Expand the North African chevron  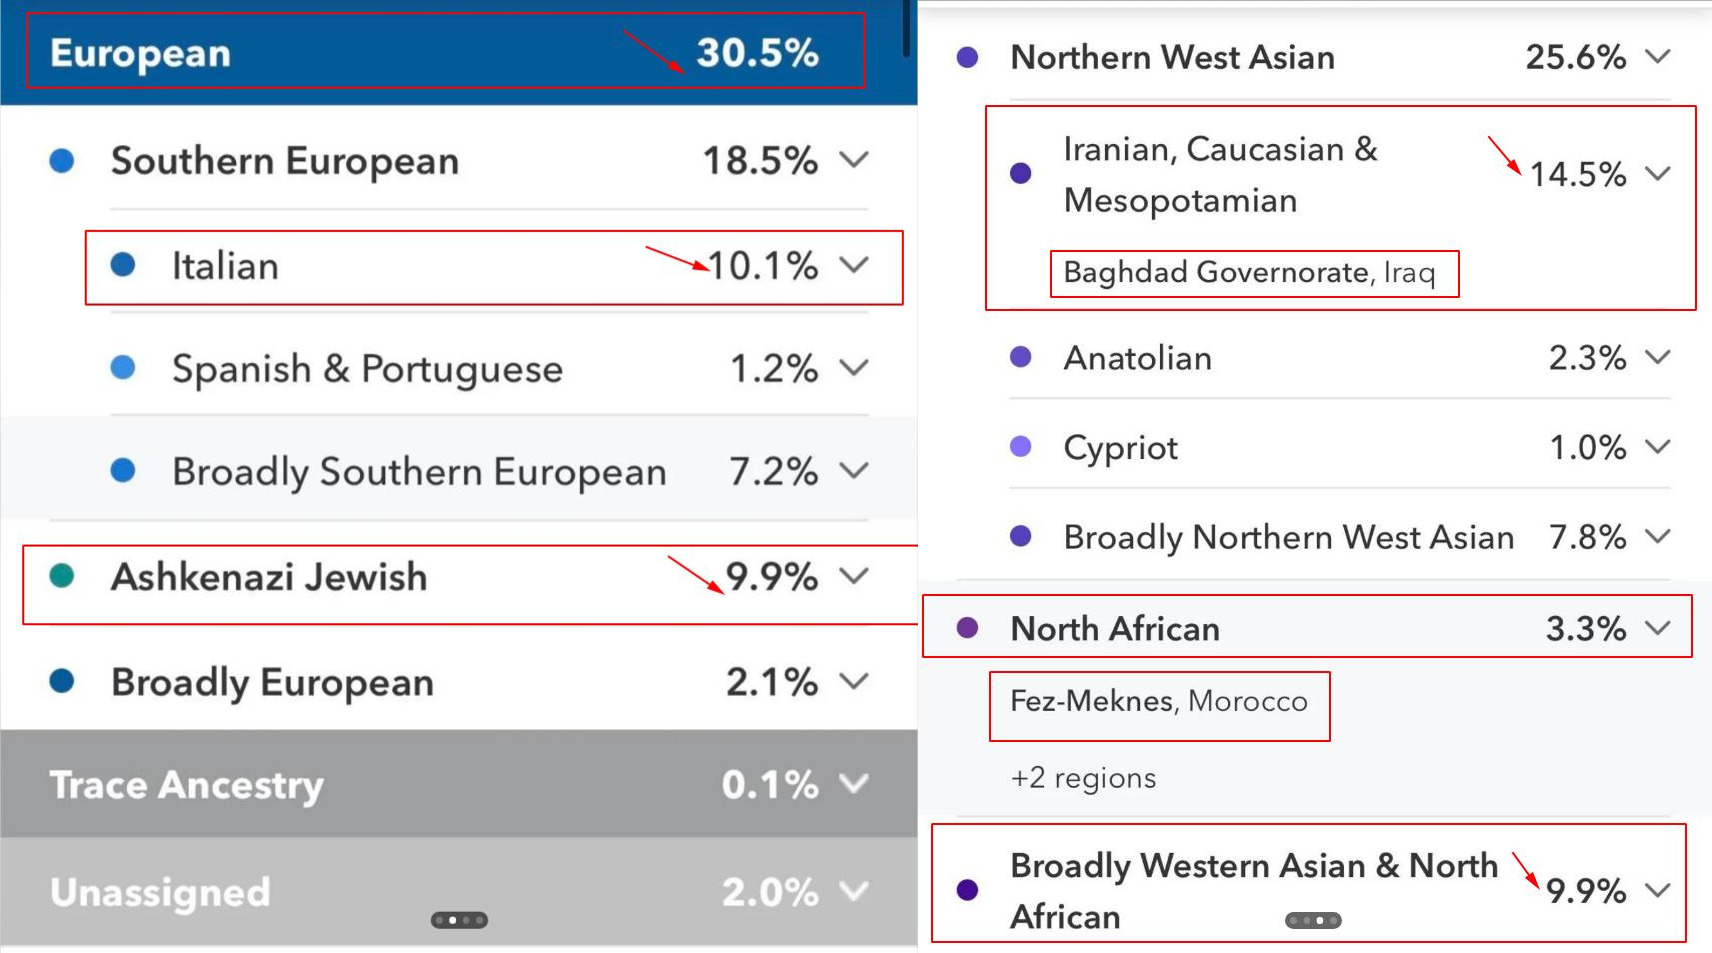click(x=1658, y=628)
